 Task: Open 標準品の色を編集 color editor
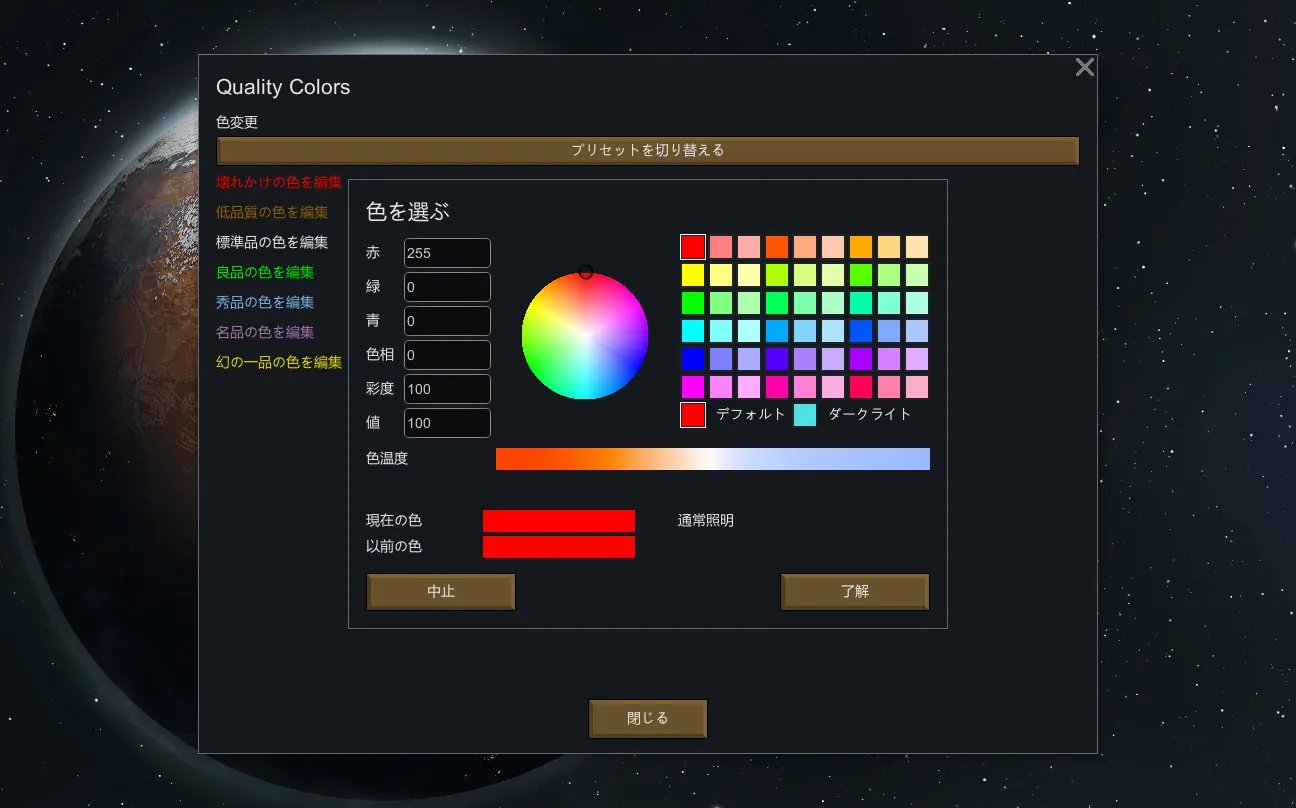(272, 242)
